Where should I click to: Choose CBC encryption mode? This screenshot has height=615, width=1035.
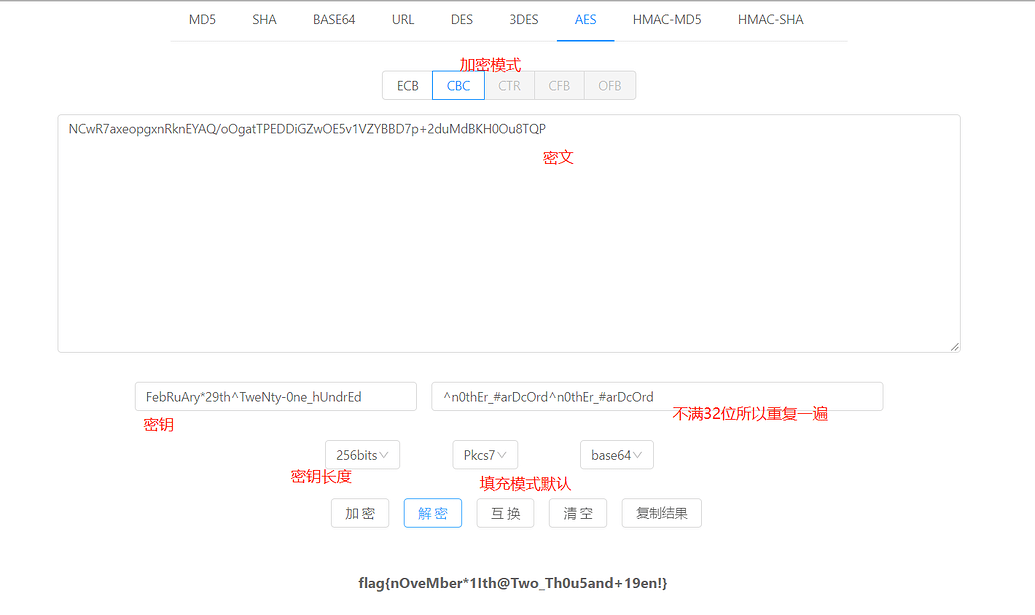click(458, 86)
